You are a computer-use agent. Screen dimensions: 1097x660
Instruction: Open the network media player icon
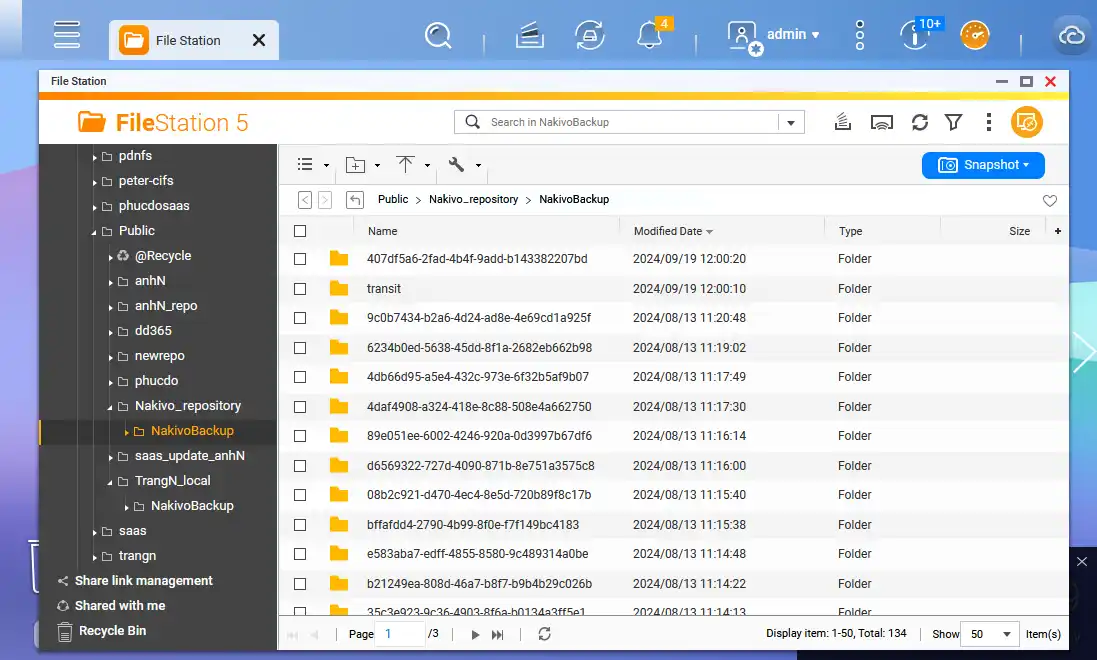coord(882,122)
